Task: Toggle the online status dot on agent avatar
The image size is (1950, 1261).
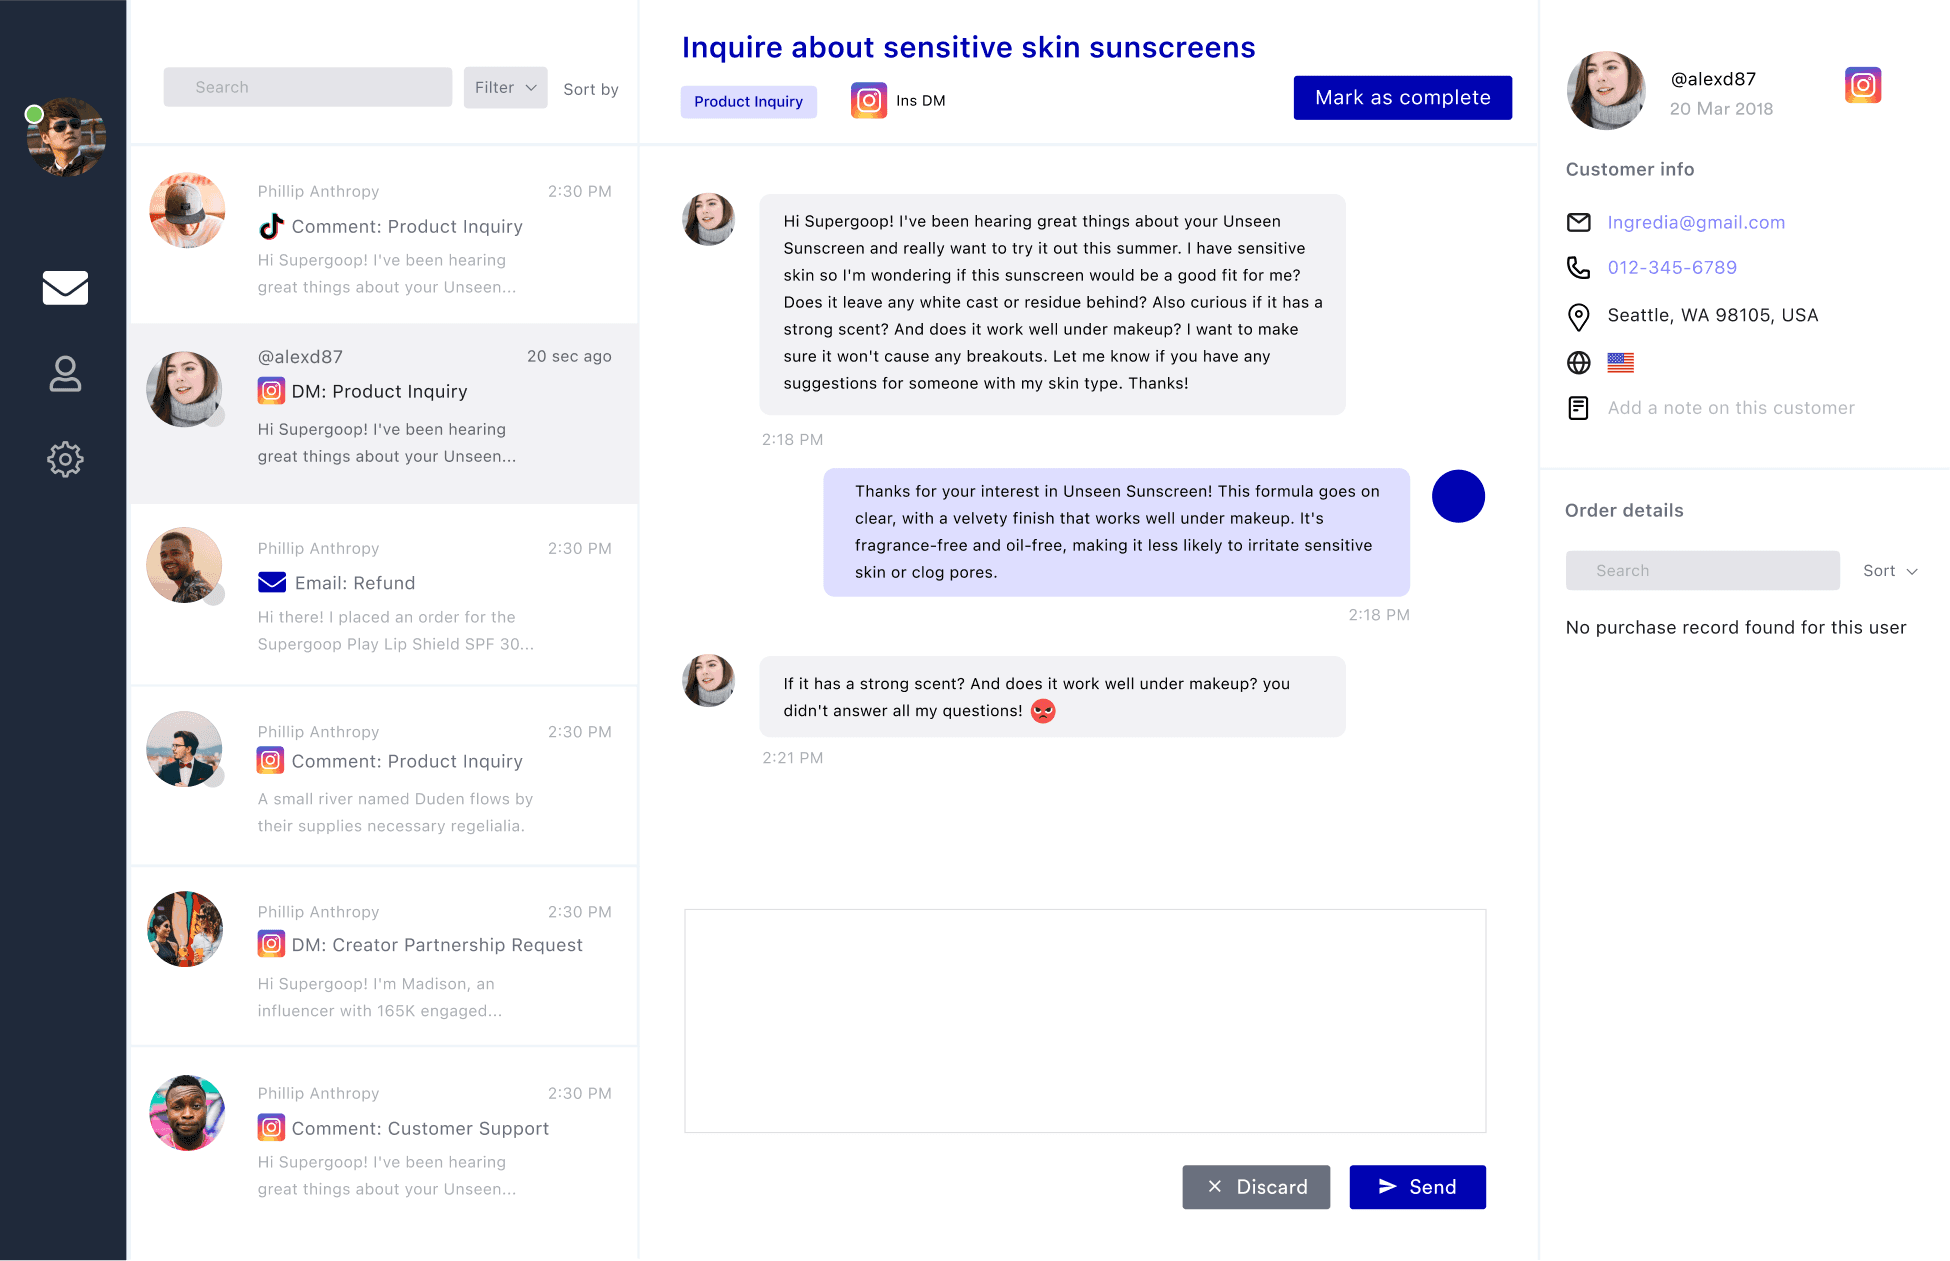Action: point(34,114)
